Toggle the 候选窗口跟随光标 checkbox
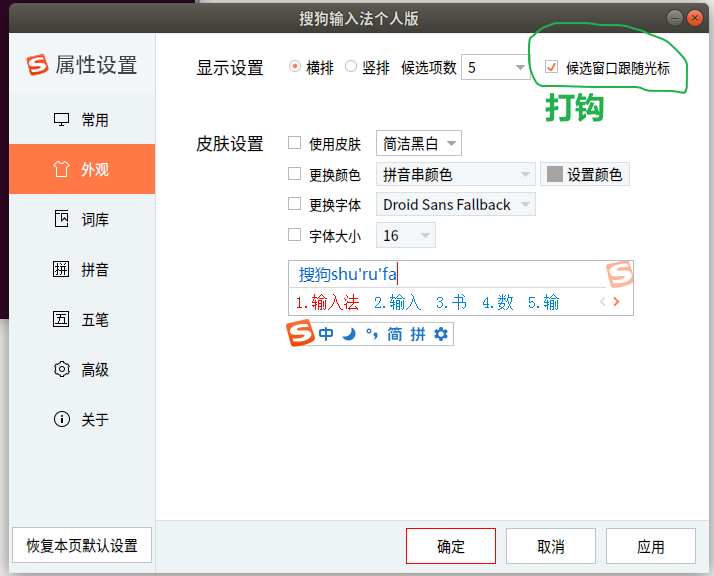This screenshot has height=576, width=714. pyautogui.click(x=551, y=67)
